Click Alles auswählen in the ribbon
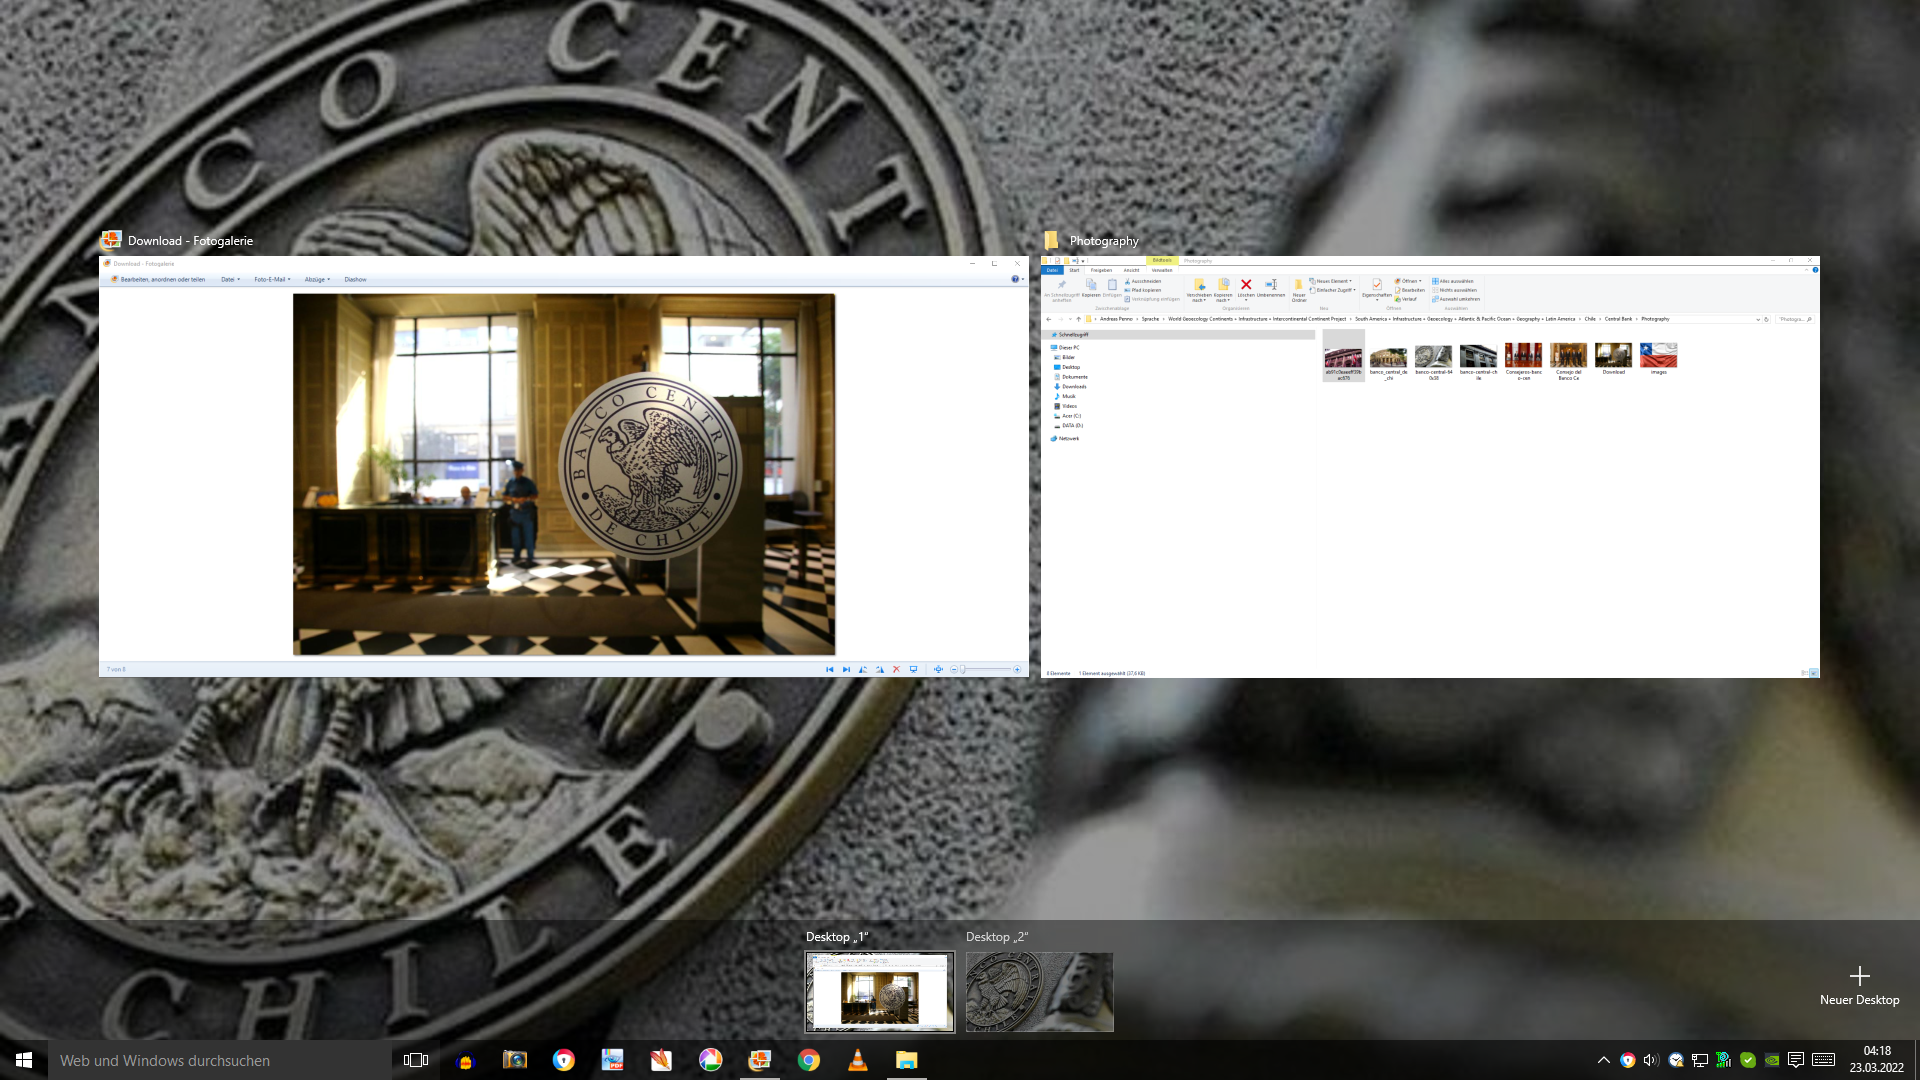Viewport: 1920px width, 1080px height. 1453,281
